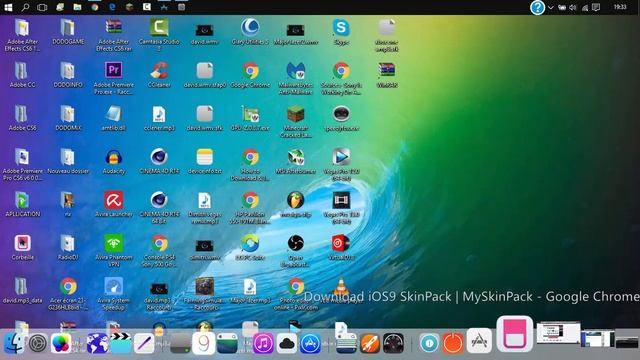Select the Corbeille recycle bin icon

(22, 243)
